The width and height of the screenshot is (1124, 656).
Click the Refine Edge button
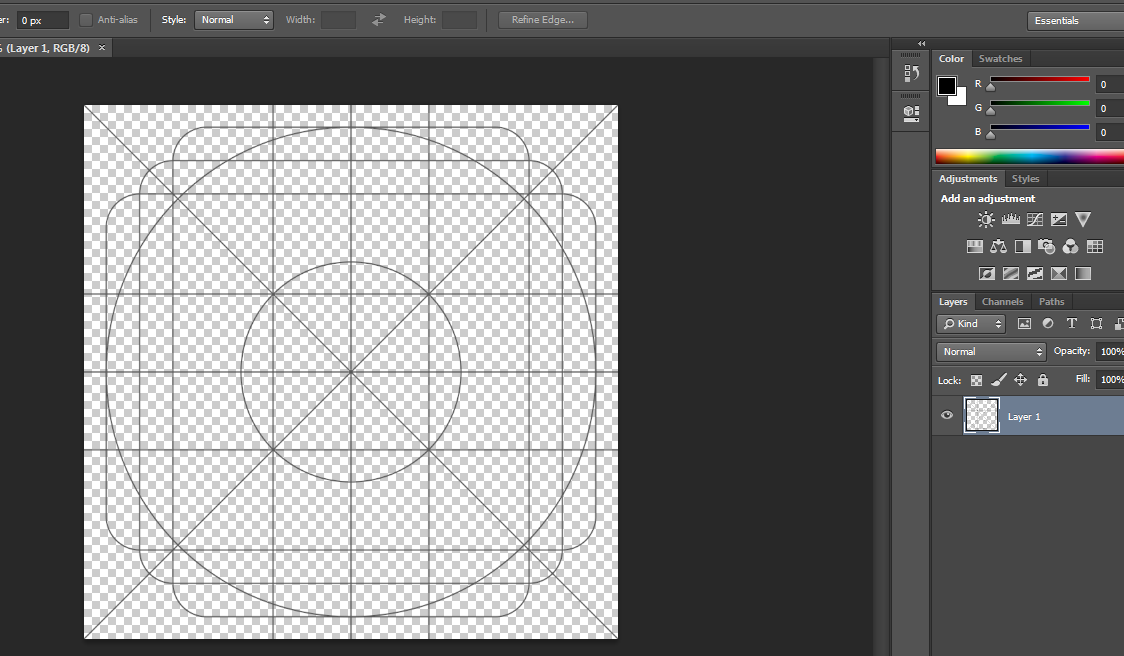[543, 20]
